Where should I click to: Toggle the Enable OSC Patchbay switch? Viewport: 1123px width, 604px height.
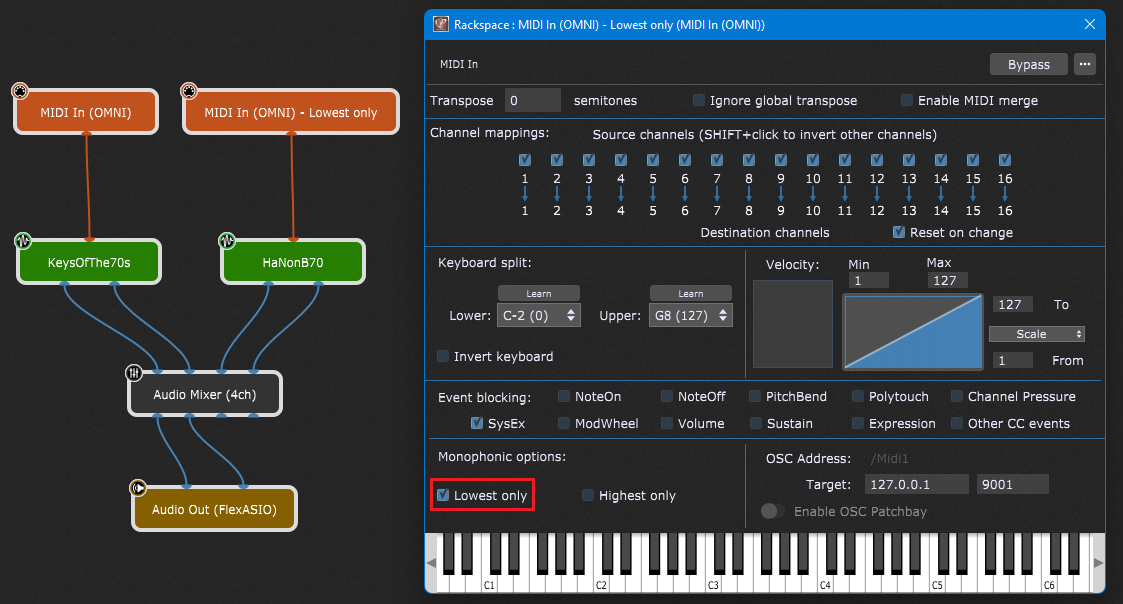tap(770, 510)
